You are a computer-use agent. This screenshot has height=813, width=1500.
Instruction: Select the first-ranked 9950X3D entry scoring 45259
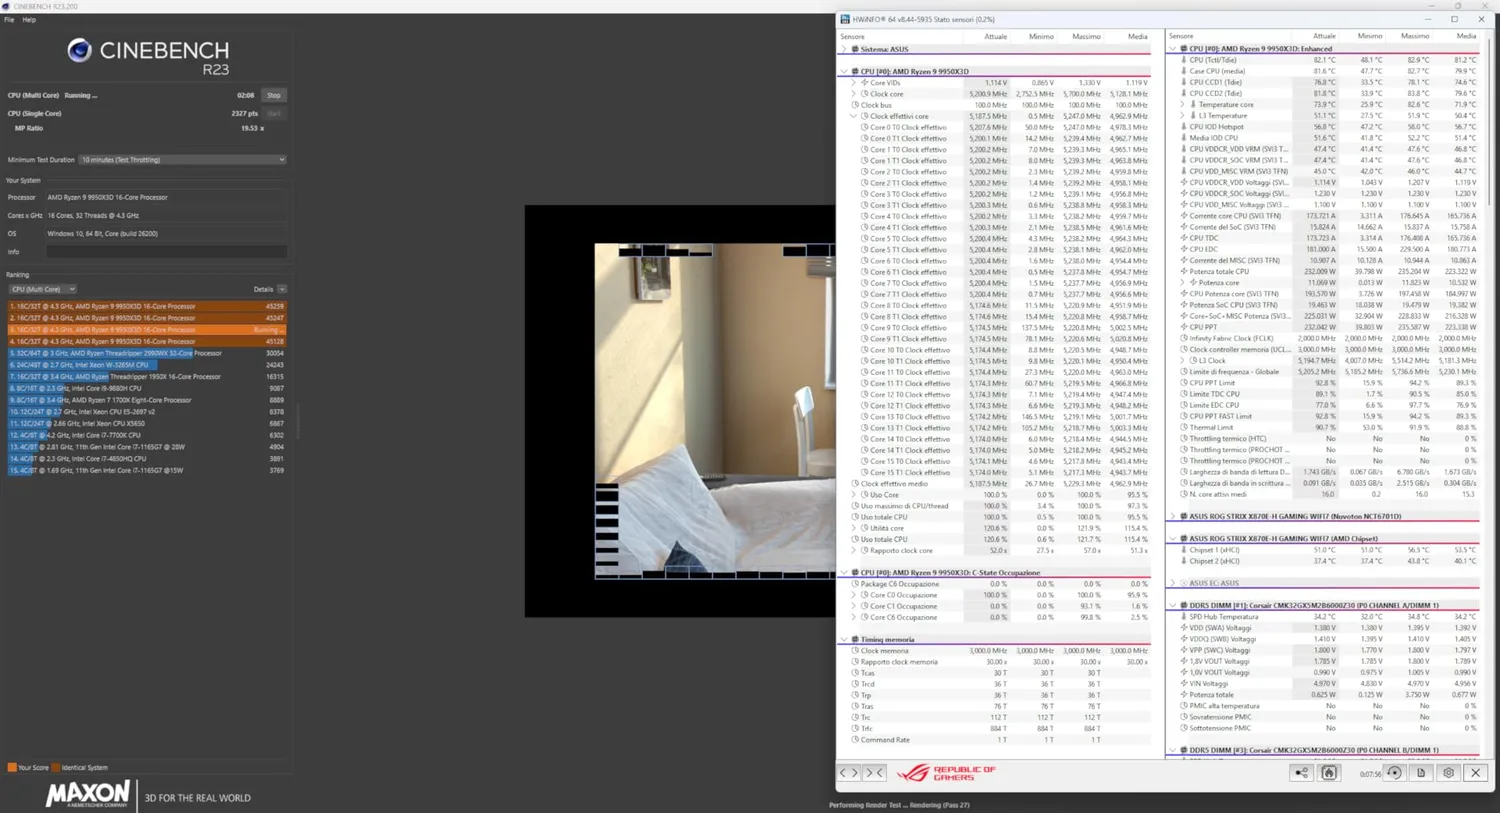(147, 306)
